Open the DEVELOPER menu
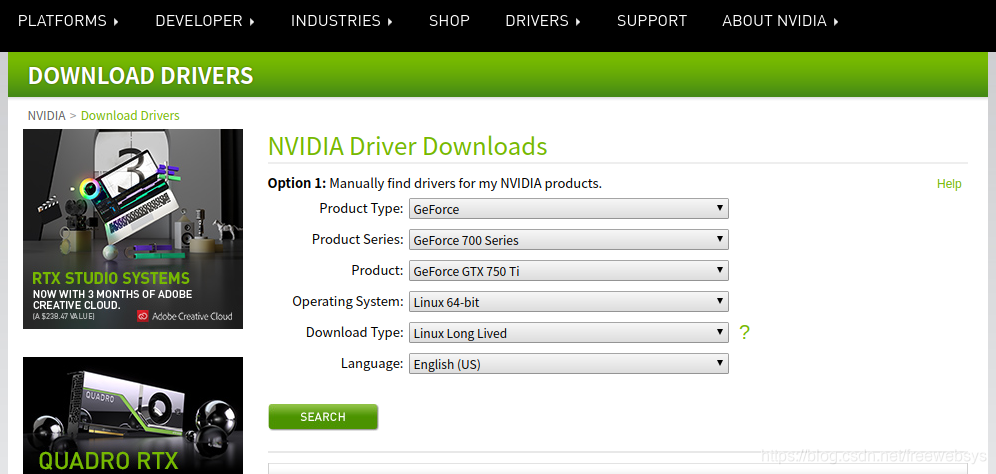Viewport: 996px width, 474px height. click(205, 21)
